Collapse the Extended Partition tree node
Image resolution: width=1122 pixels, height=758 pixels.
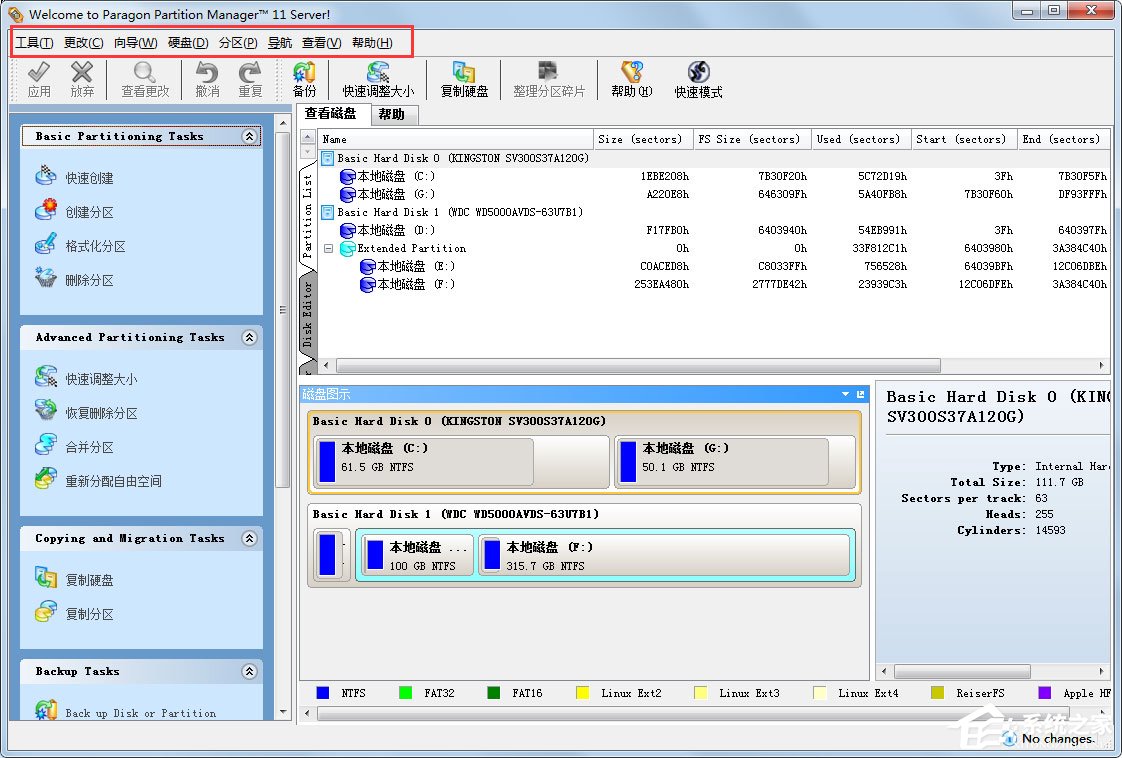328,248
